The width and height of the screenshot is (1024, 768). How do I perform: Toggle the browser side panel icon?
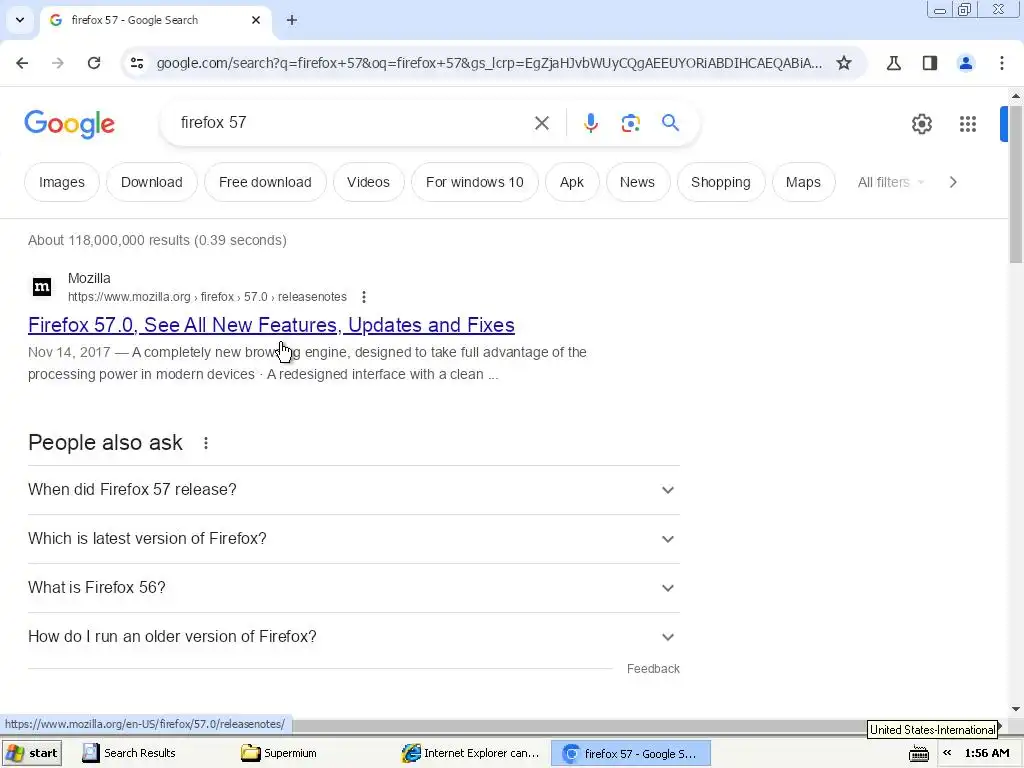click(x=929, y=63)
